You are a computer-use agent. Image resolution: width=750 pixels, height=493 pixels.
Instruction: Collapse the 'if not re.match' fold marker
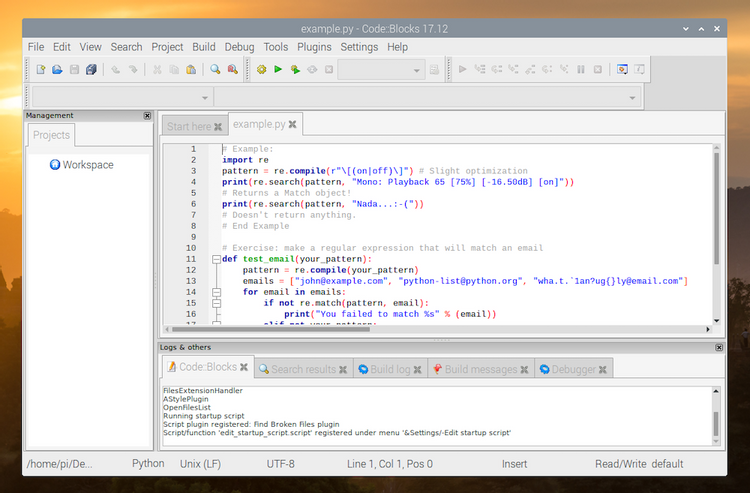coord(214,303)
